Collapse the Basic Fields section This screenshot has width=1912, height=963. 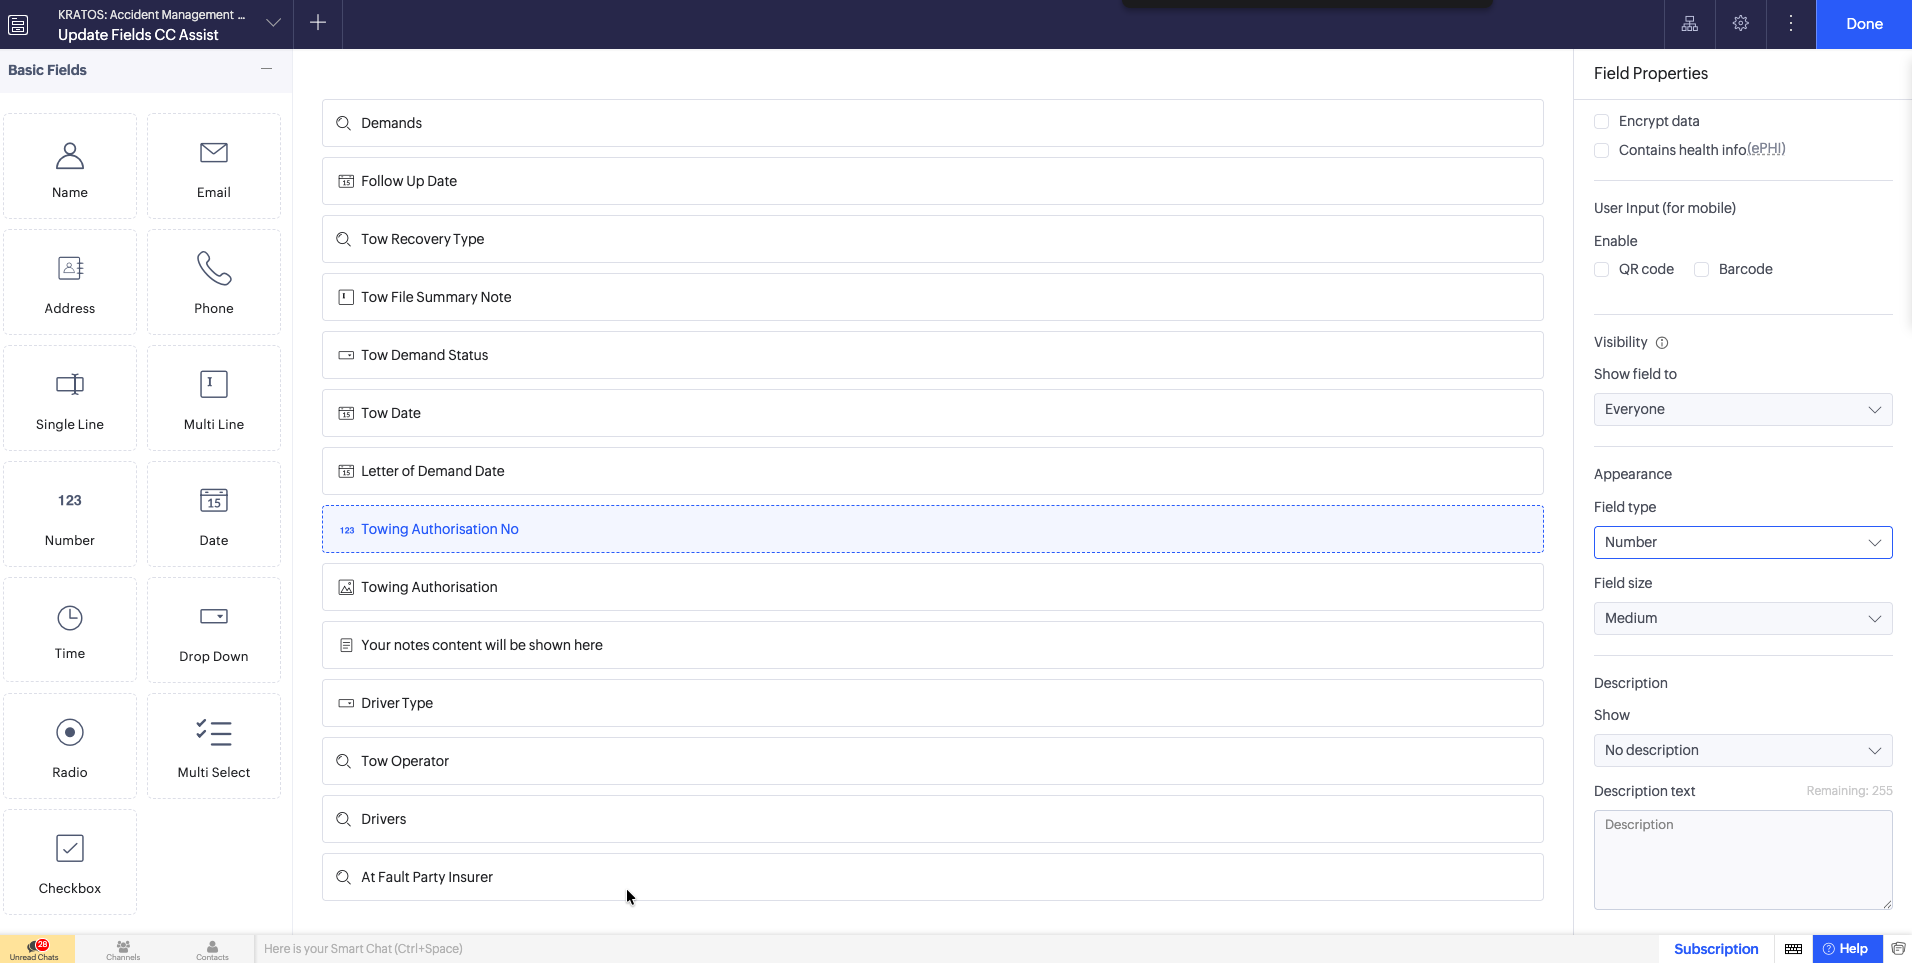point(266,69)
